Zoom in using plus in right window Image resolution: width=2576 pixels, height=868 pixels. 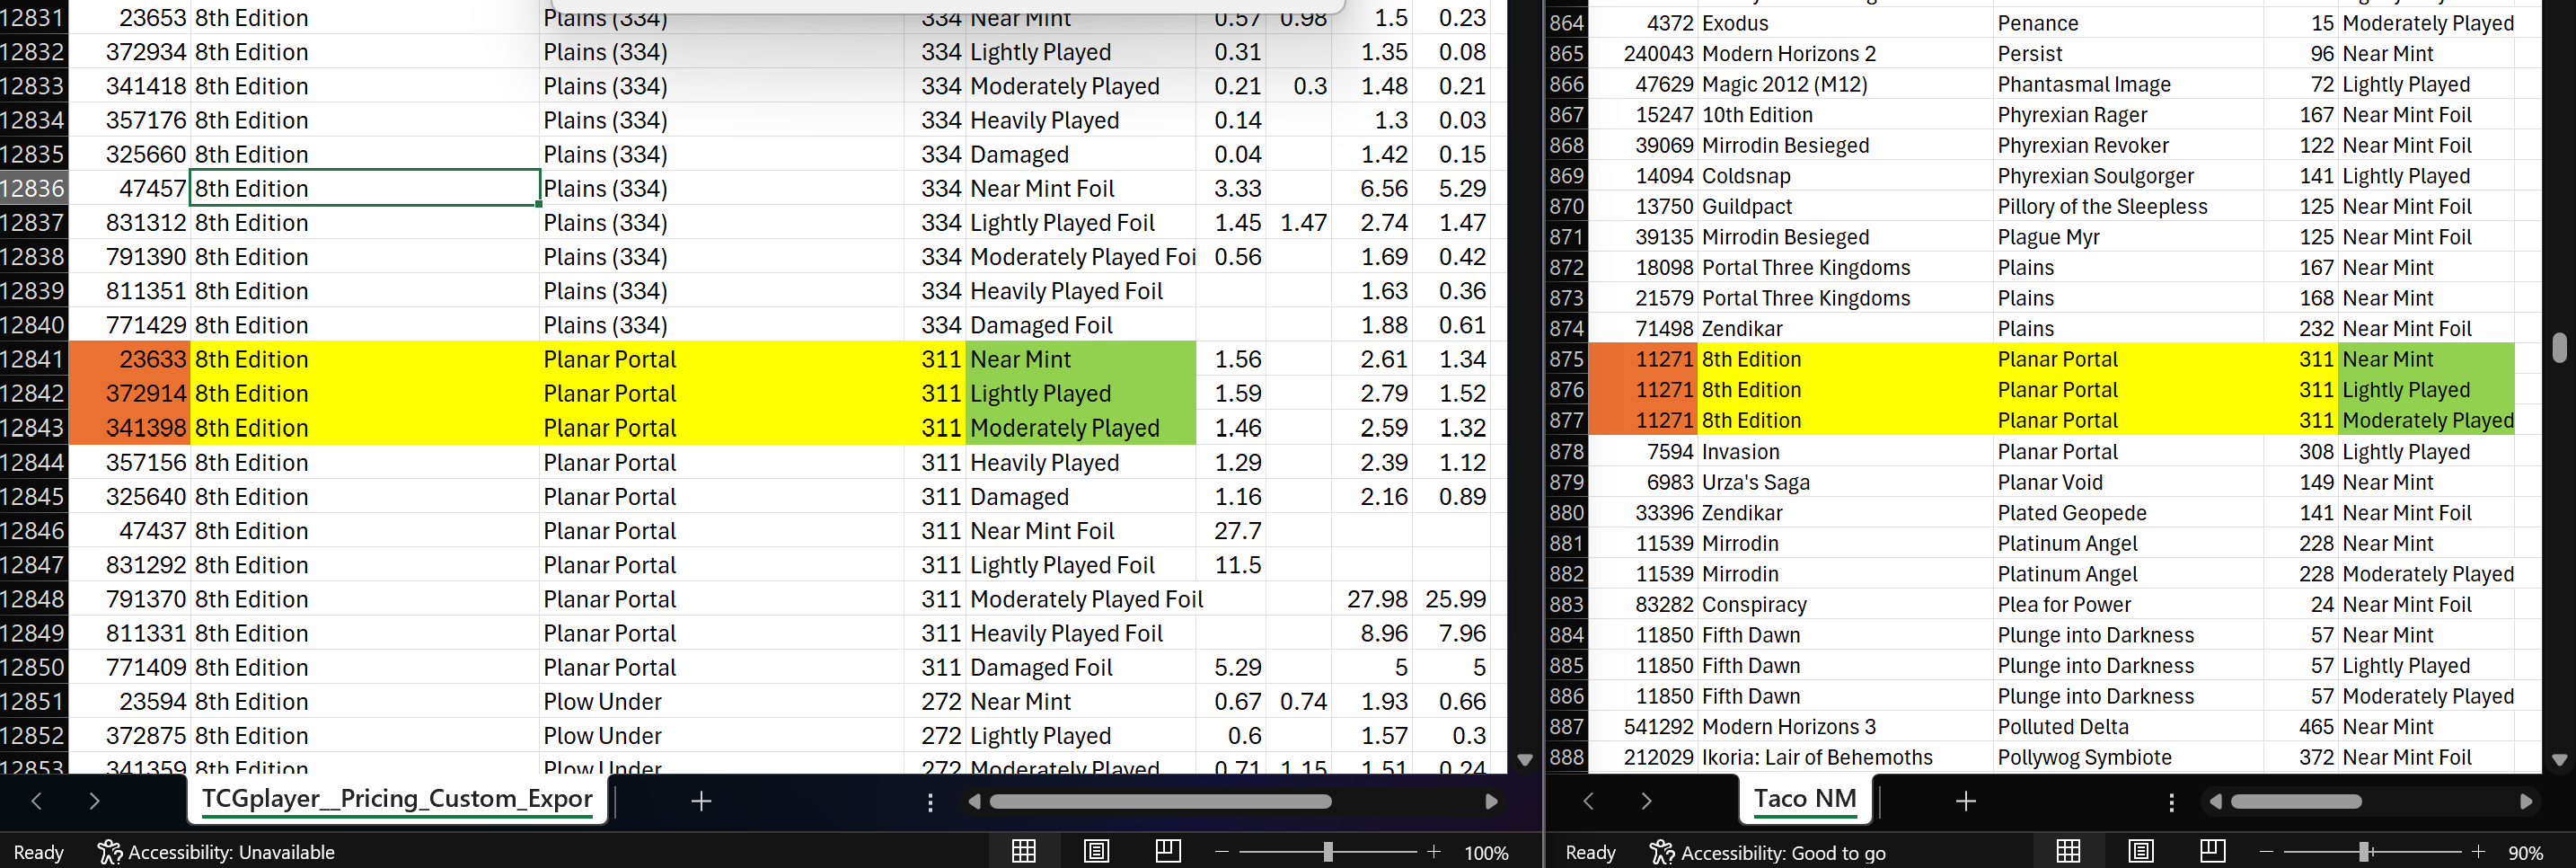click(2478, 852)
